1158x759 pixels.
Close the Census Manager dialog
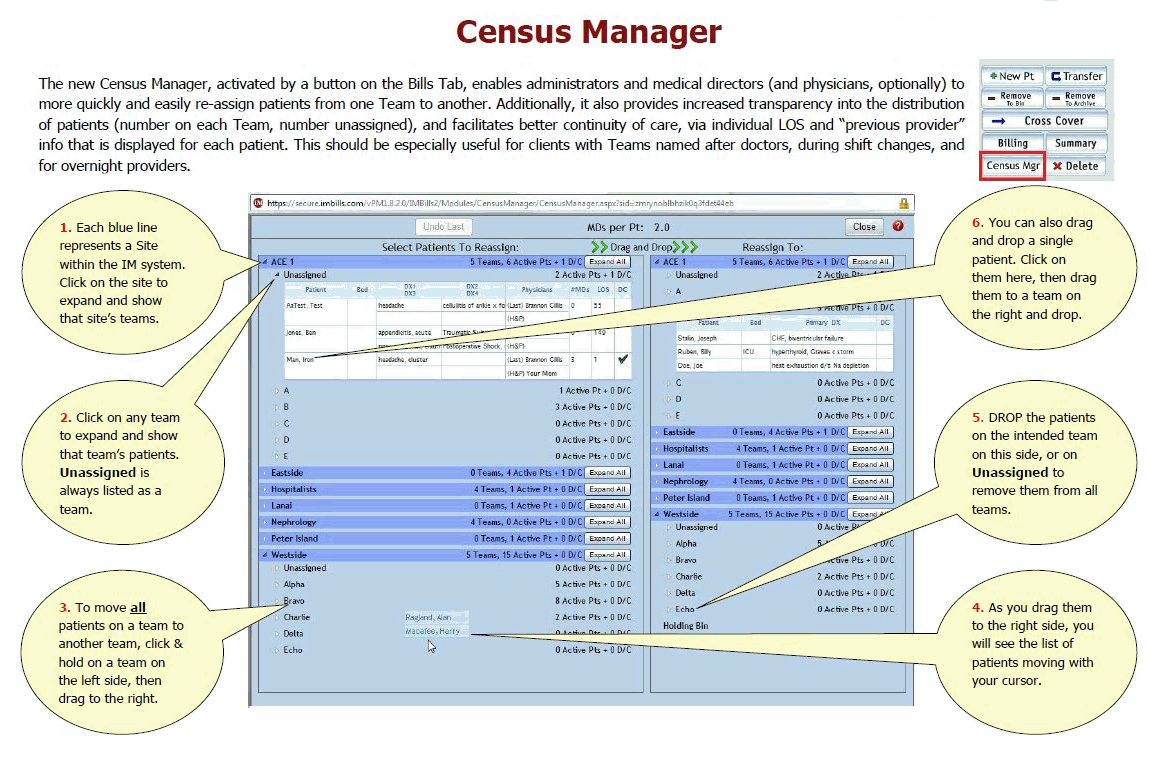[864, 227]
